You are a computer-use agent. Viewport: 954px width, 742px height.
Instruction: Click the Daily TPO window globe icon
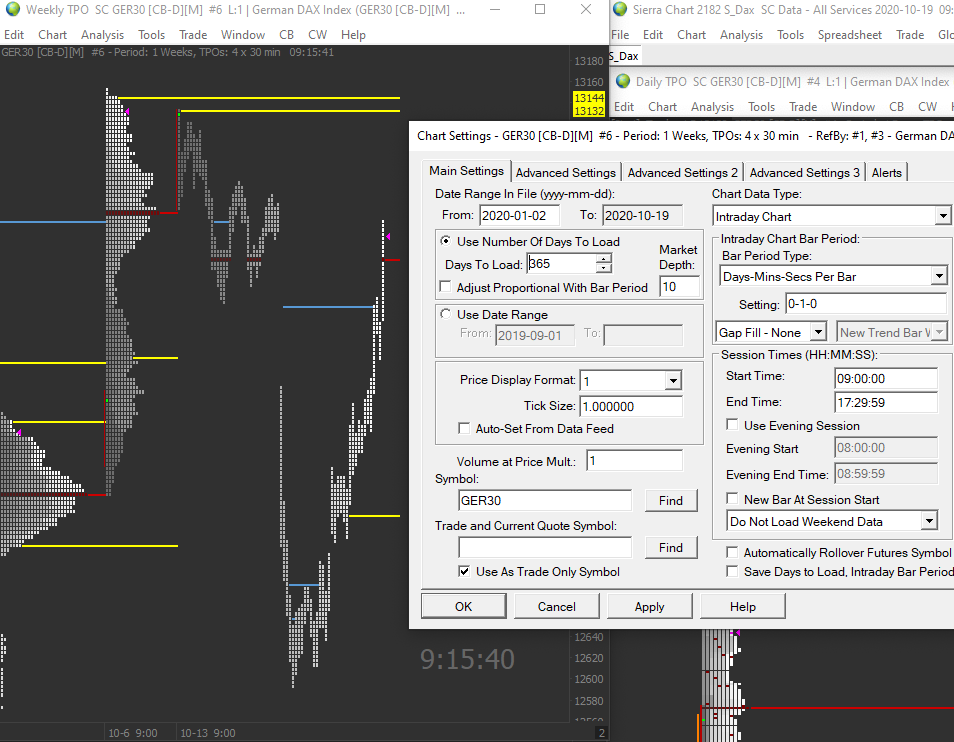click(623, 81)
